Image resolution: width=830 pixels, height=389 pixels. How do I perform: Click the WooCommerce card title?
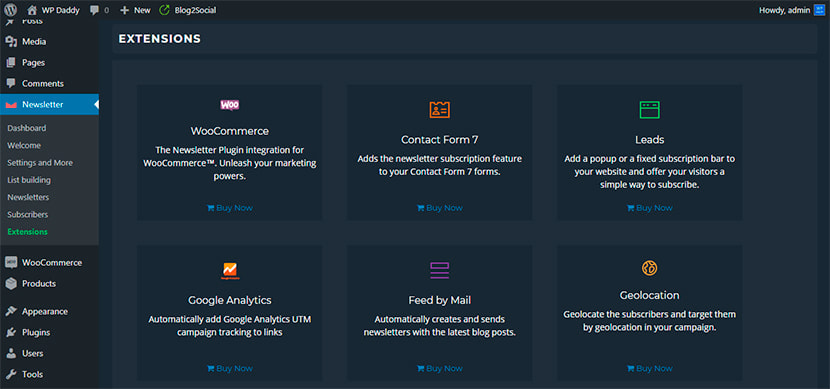coord(230,131)
